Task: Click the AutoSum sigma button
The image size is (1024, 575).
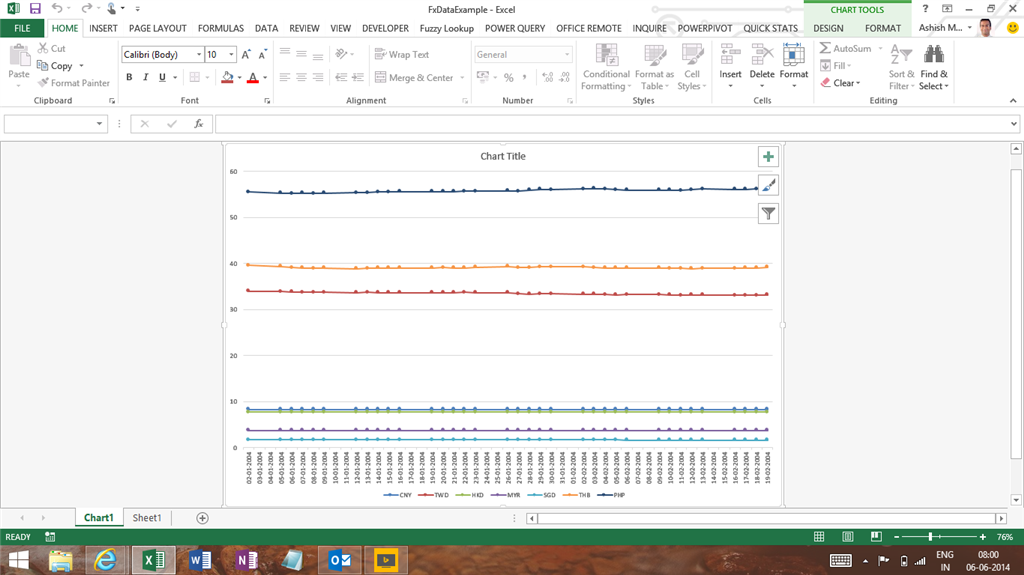Action: (846, 48)
